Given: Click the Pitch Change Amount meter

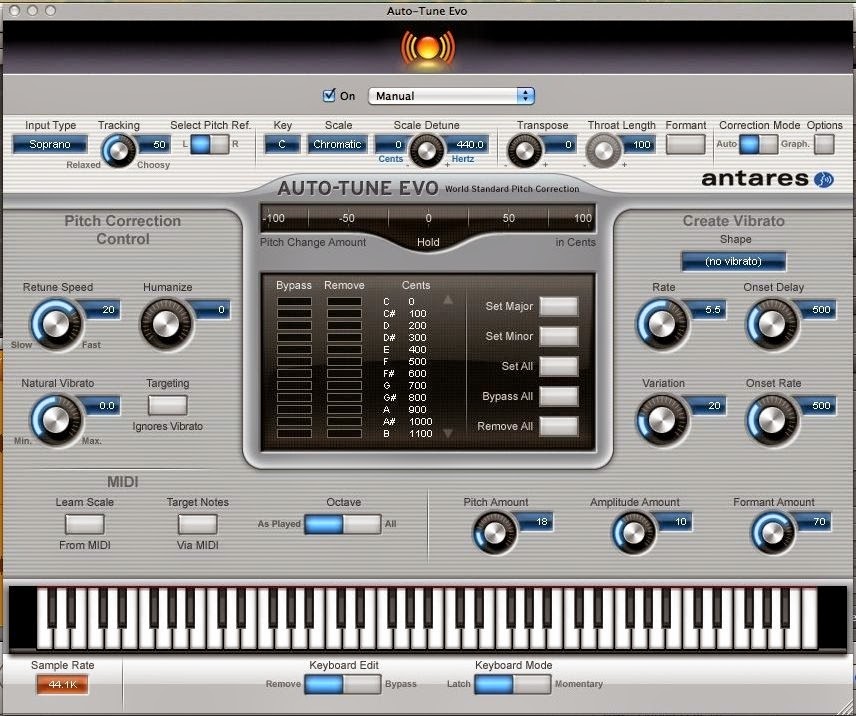Looking at the screenshot, I should pos(427,218).
